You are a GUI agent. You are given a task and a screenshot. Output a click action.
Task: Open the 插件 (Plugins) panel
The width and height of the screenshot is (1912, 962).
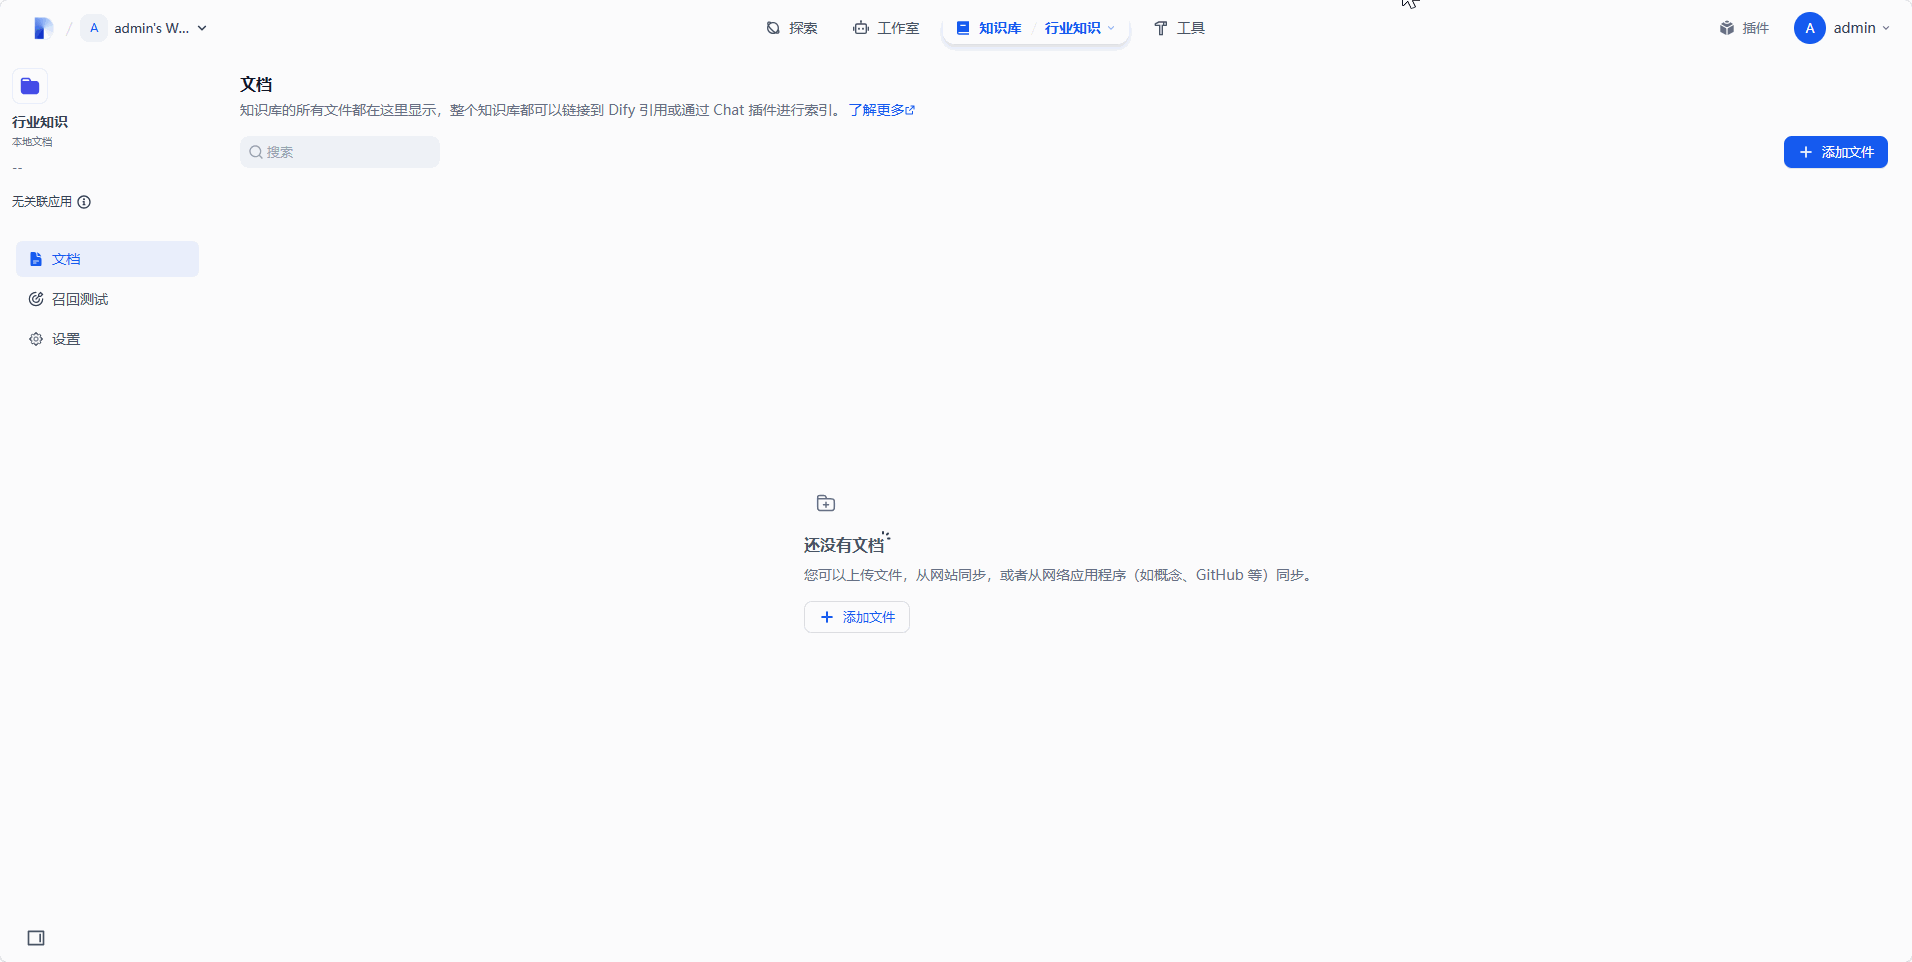(1744, 27)
